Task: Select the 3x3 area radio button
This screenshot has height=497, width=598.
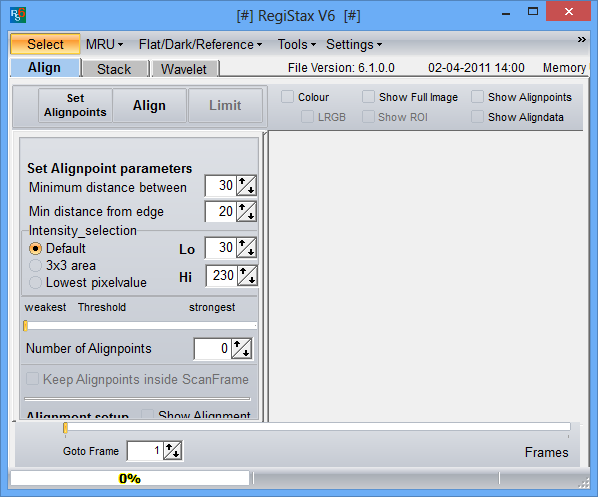Action: tap(35, 265)
